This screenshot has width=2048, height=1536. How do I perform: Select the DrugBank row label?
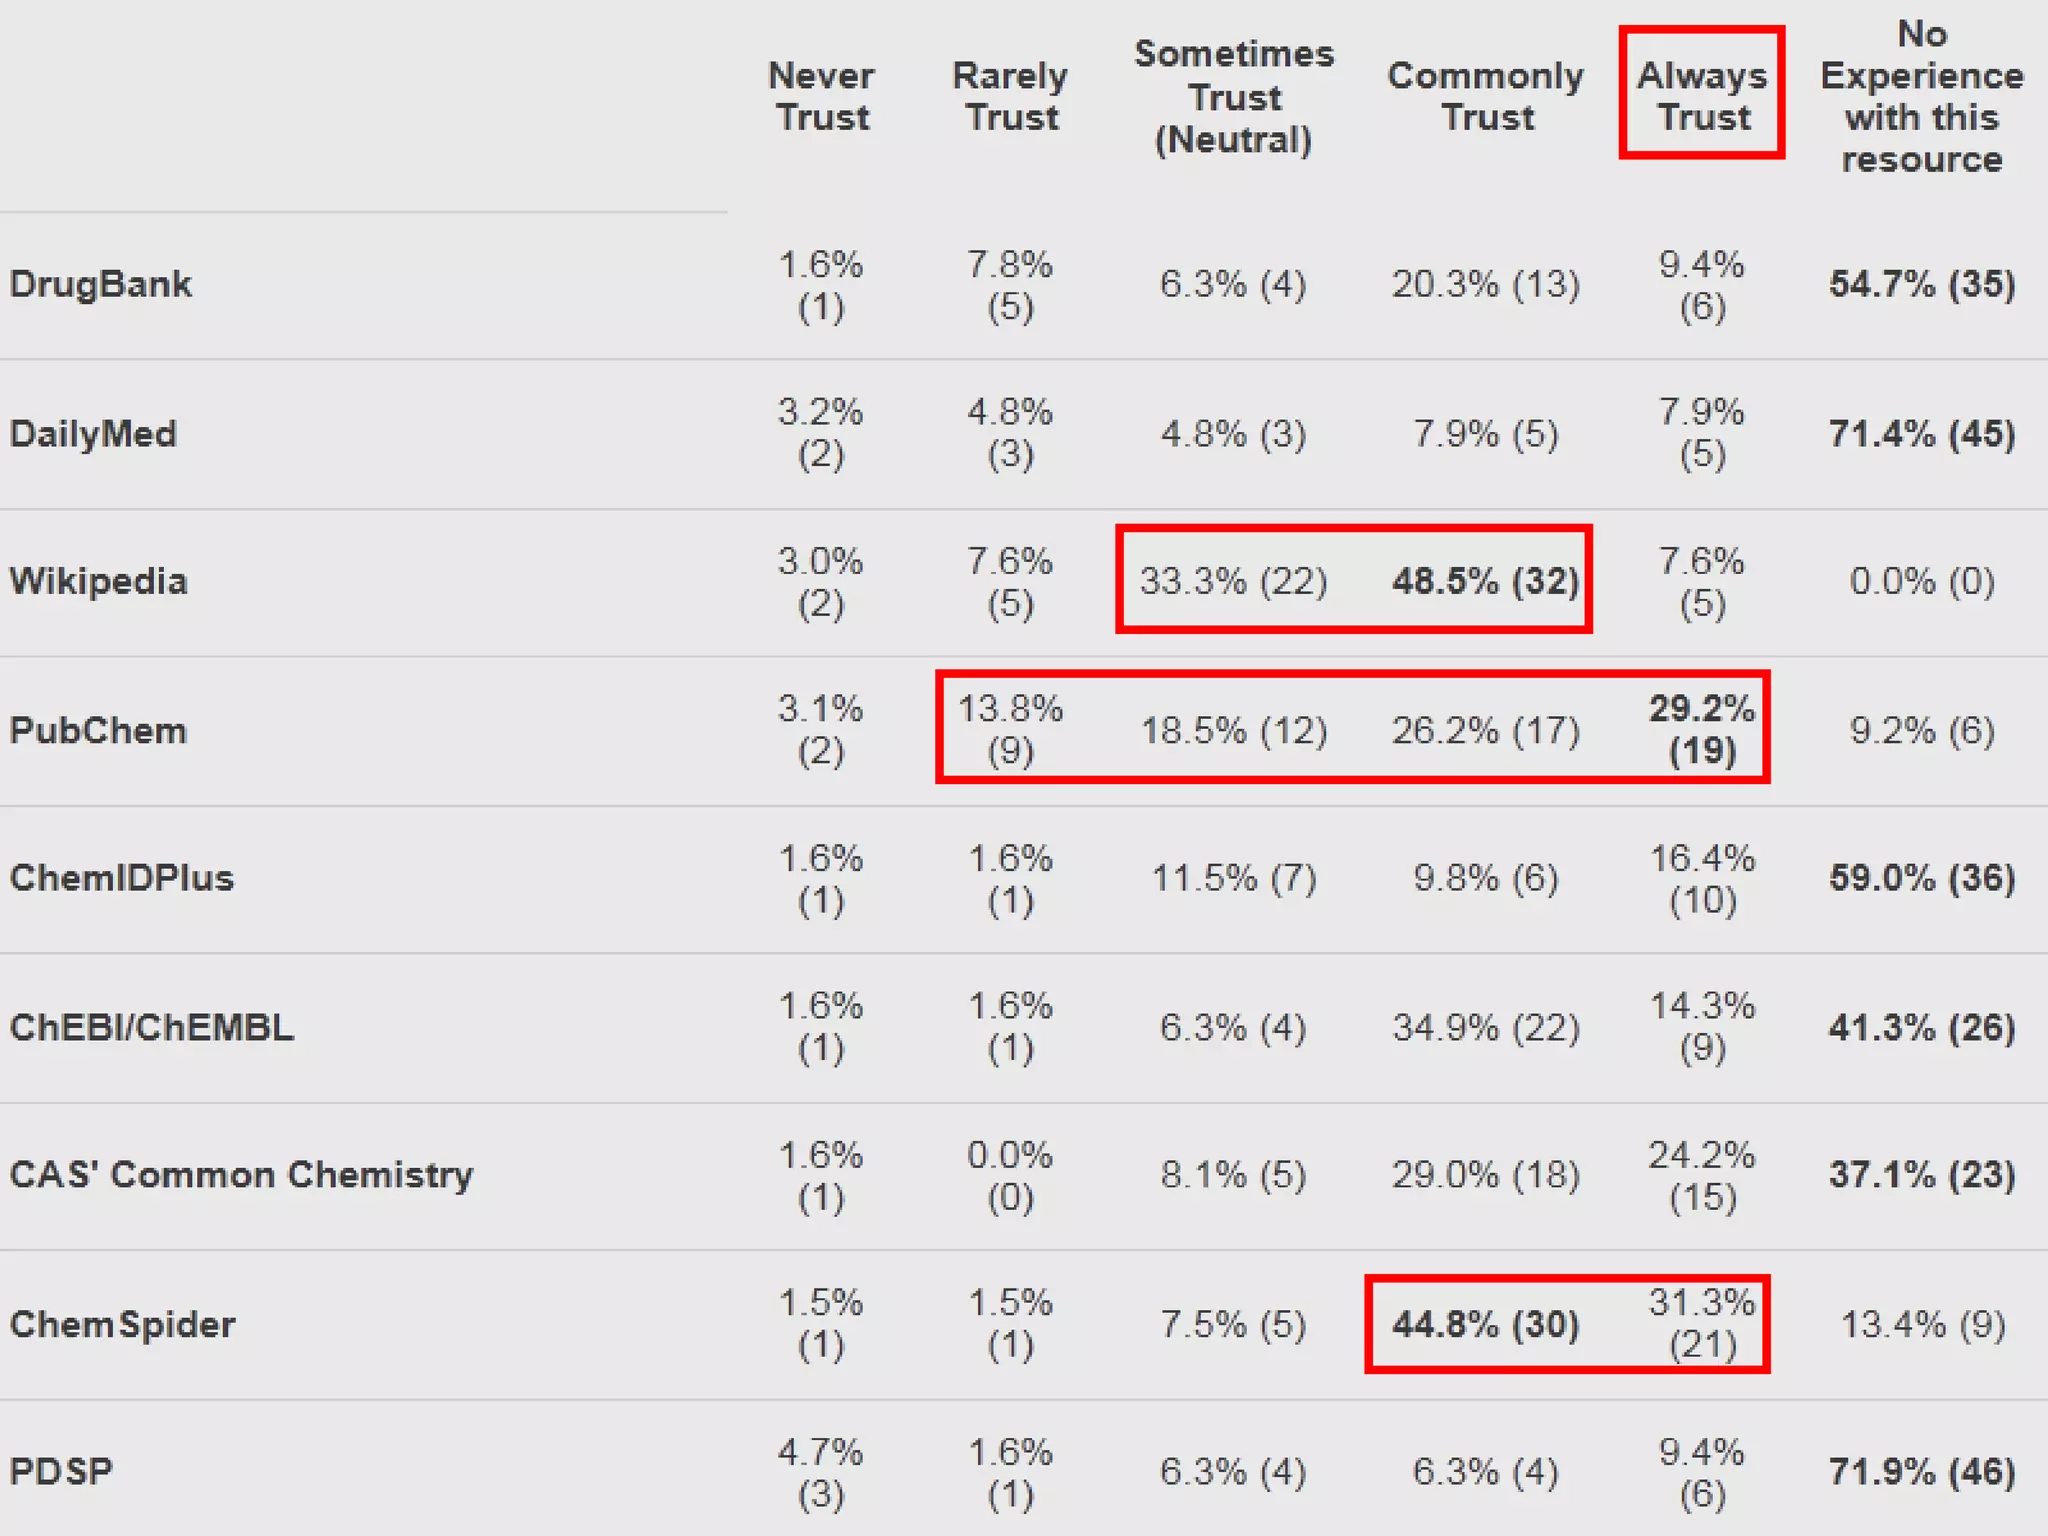[100, 284]
